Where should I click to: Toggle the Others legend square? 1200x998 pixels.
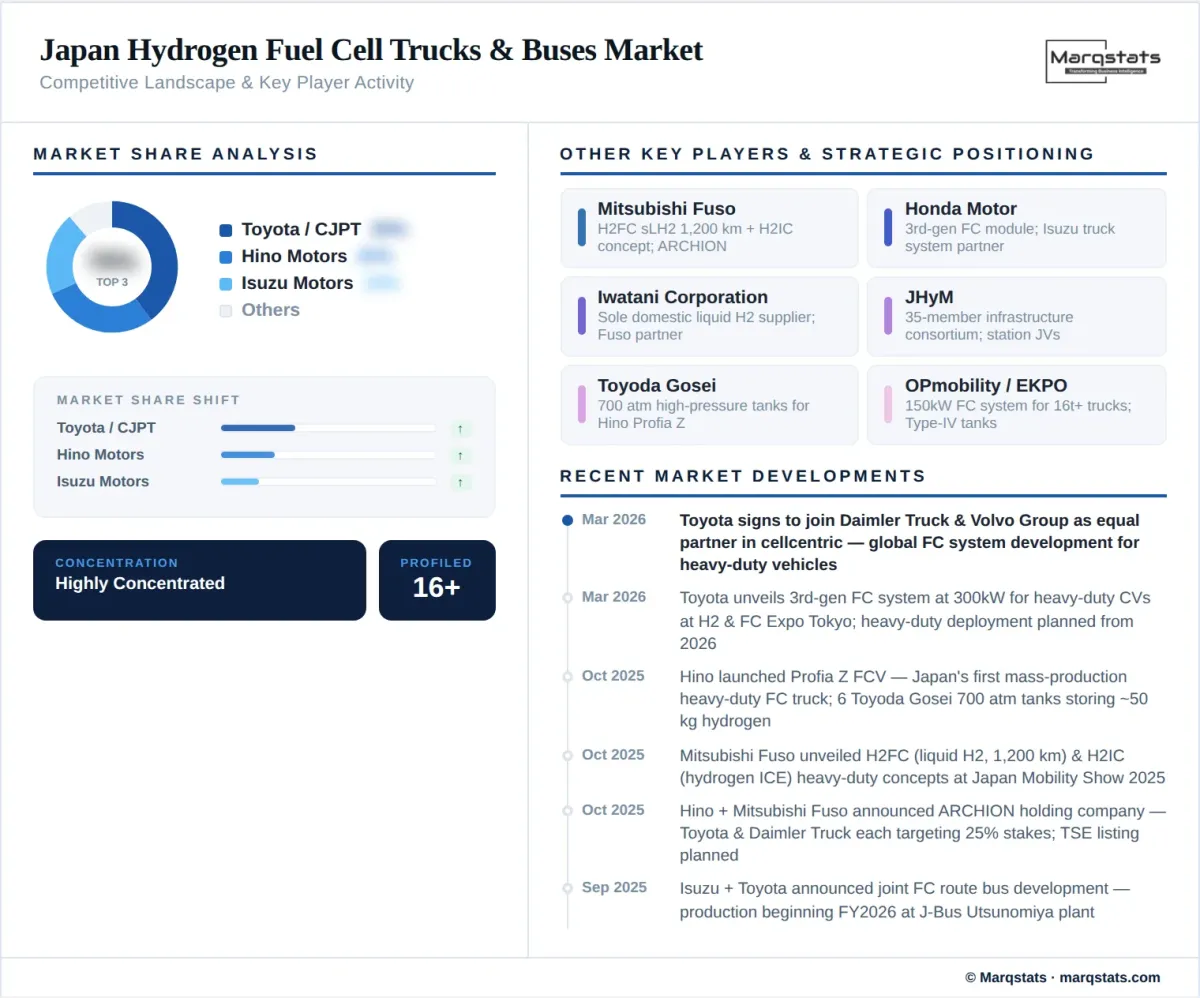click(225, 310)
